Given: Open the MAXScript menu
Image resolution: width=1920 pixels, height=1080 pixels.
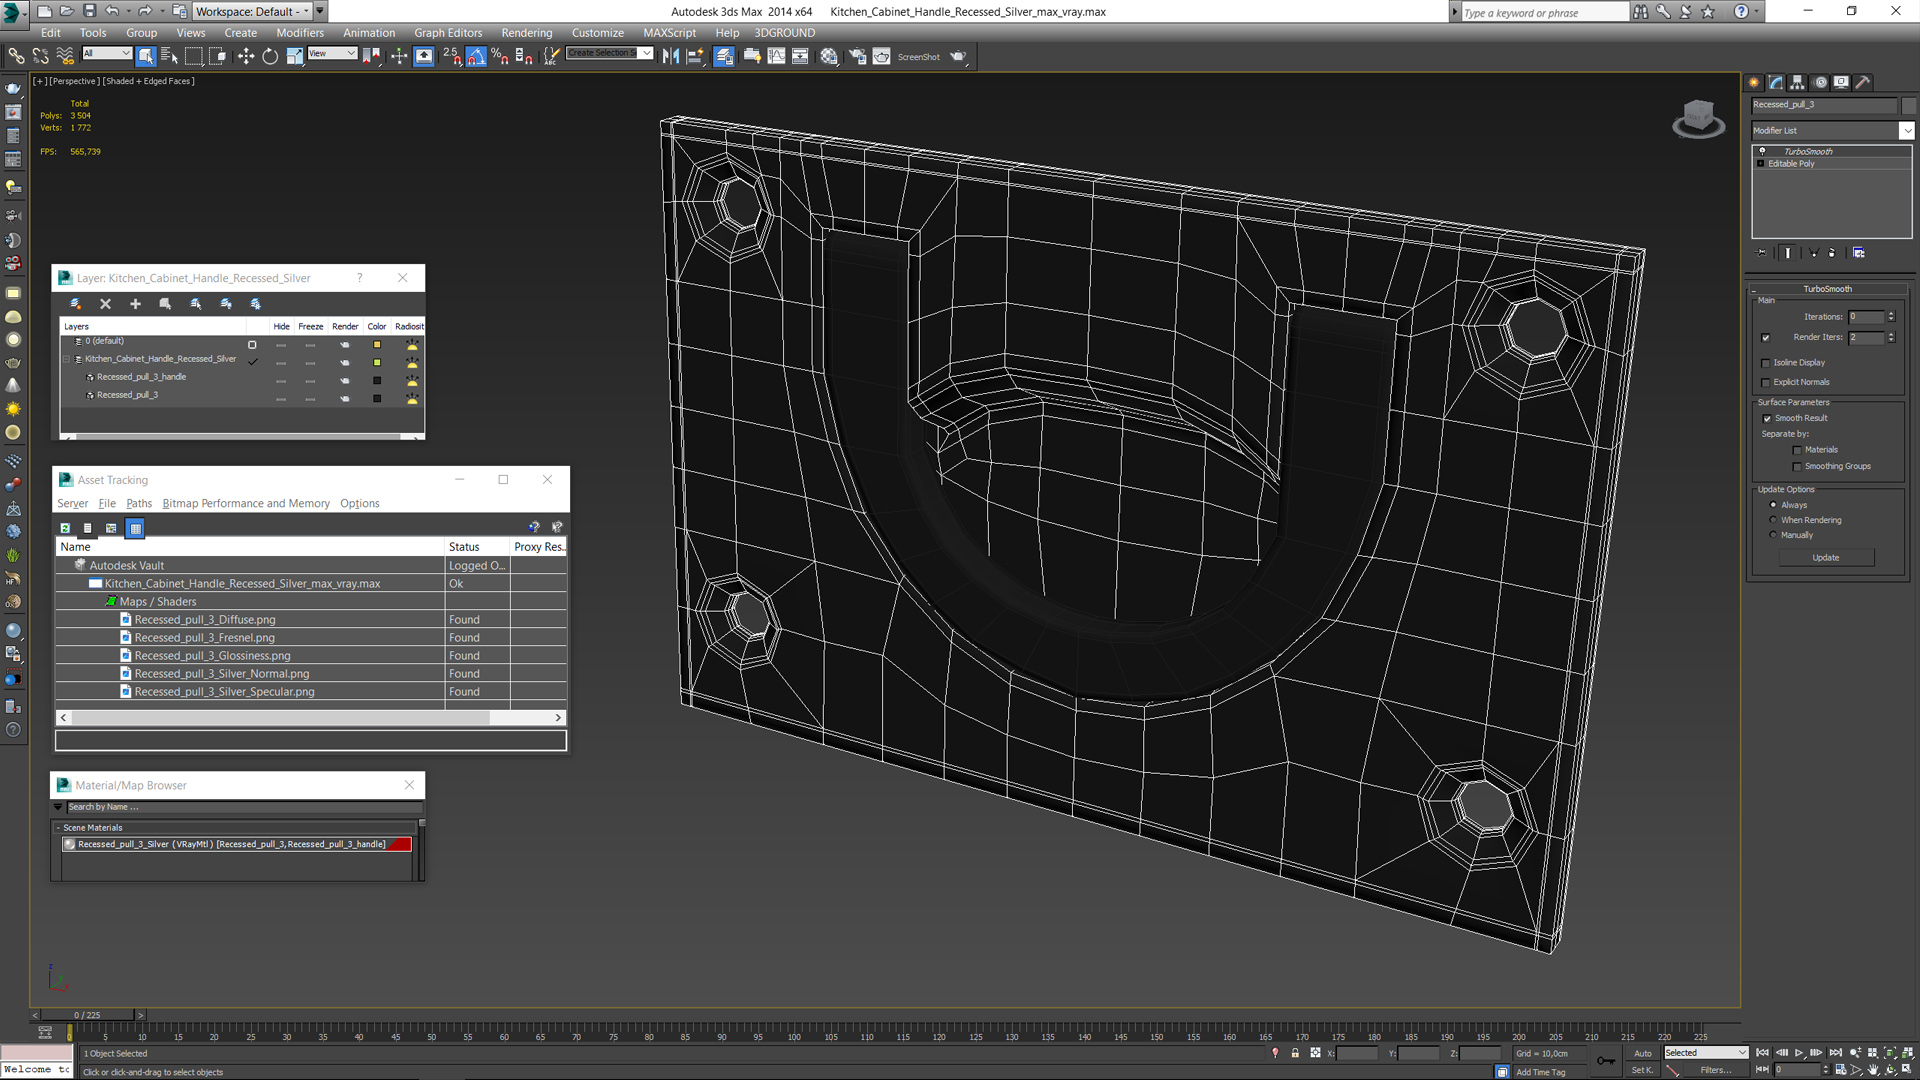Looking at the screenshot, I should (669, 33).
